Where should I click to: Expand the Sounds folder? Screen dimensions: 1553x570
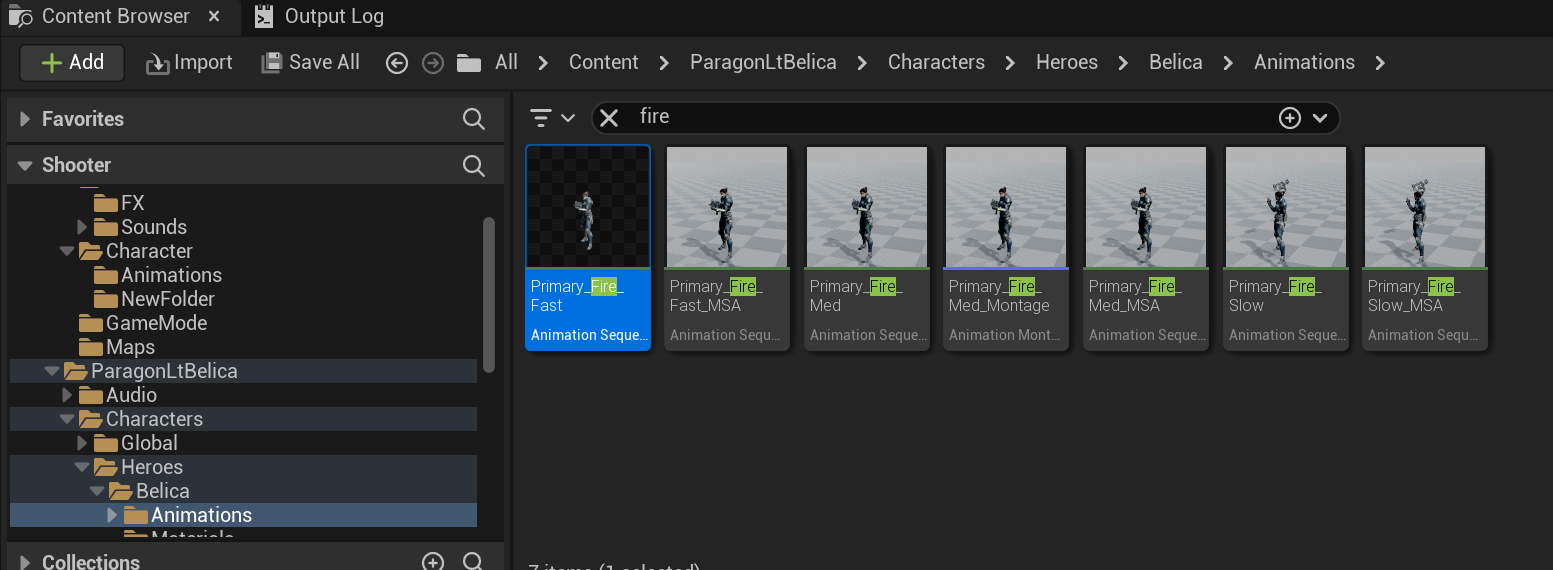coord(83,227)
